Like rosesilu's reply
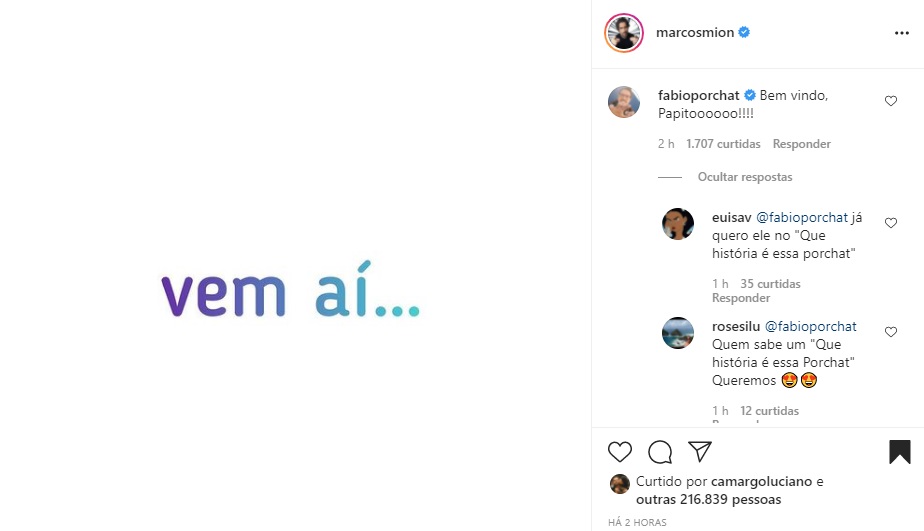 891,332
